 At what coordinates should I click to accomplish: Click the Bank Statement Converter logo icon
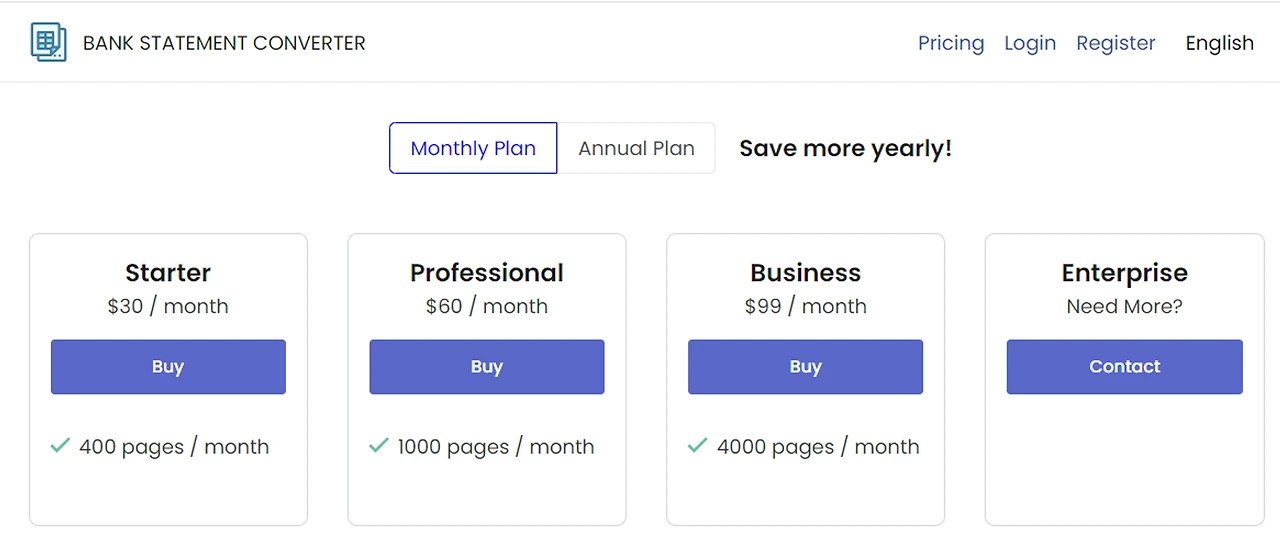click(48, 43)
